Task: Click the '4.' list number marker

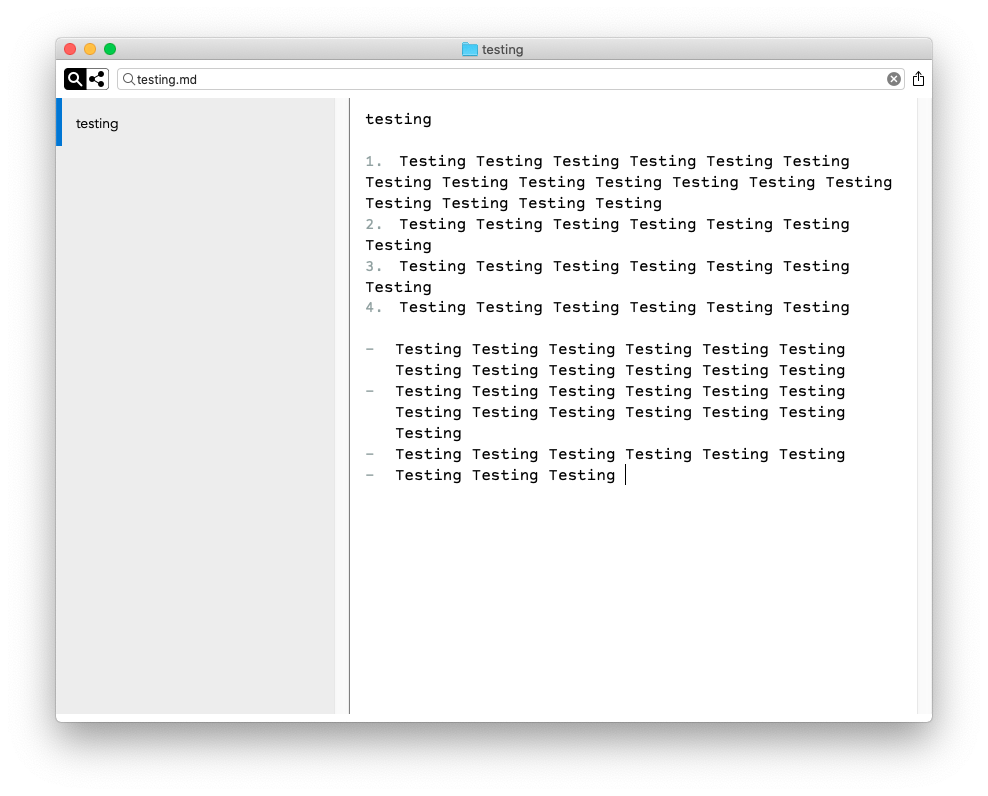Action: coord(374,307)
